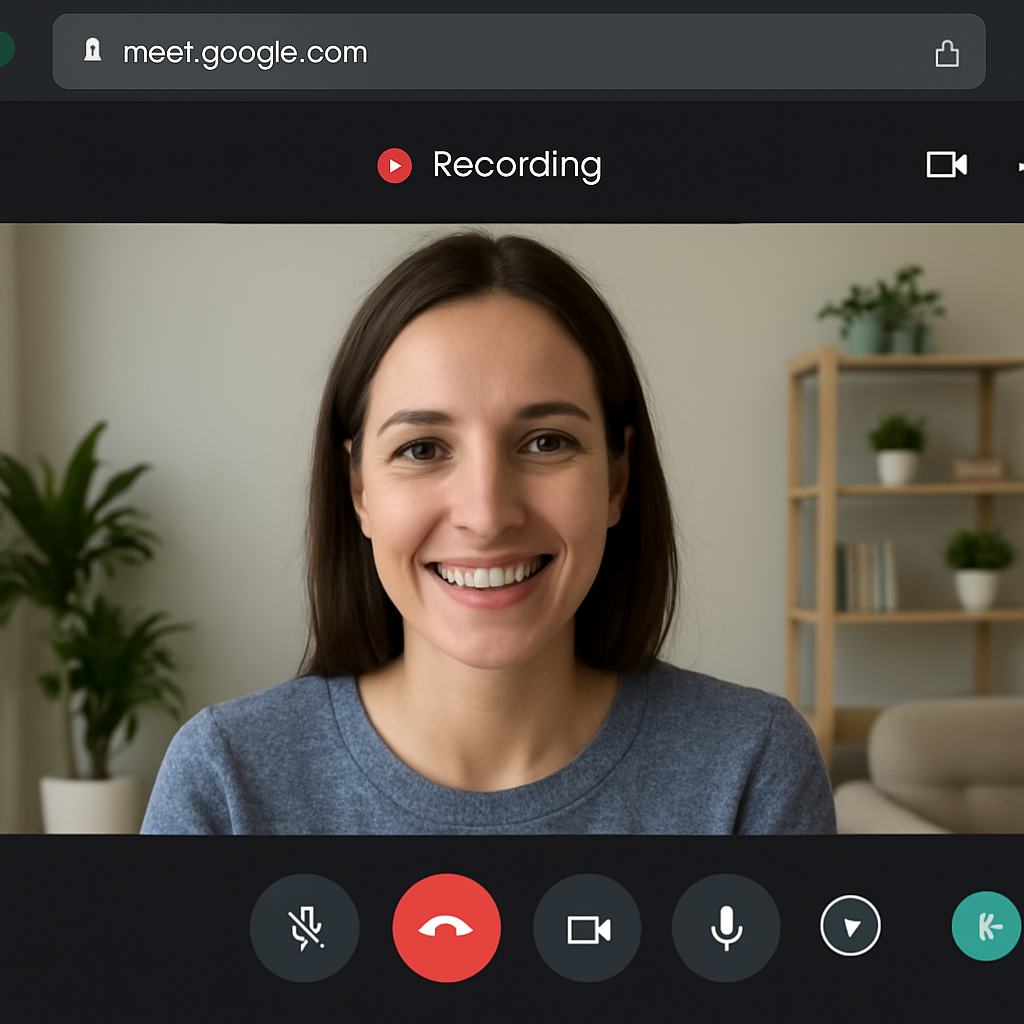This screenshot has width=1024, height=1024.
Task: Click the share icon inside the address bar
Action: click(x=946, y=54)
